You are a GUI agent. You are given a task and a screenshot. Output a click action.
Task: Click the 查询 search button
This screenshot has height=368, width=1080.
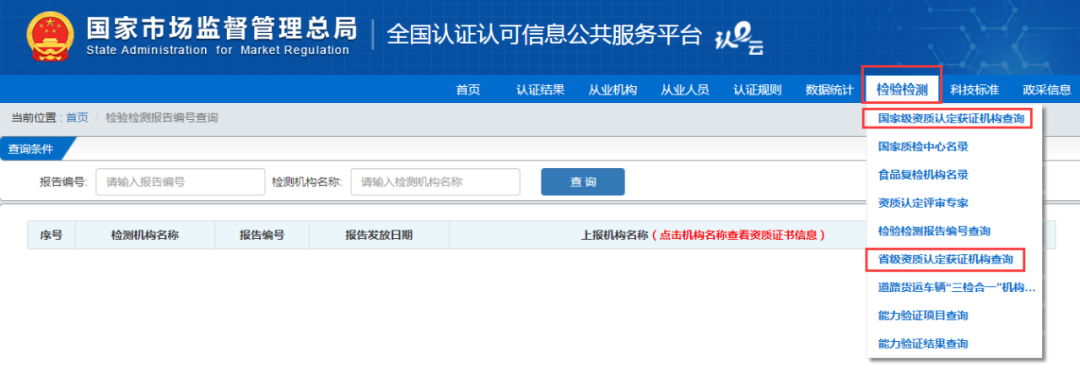(x=583, y=182)
